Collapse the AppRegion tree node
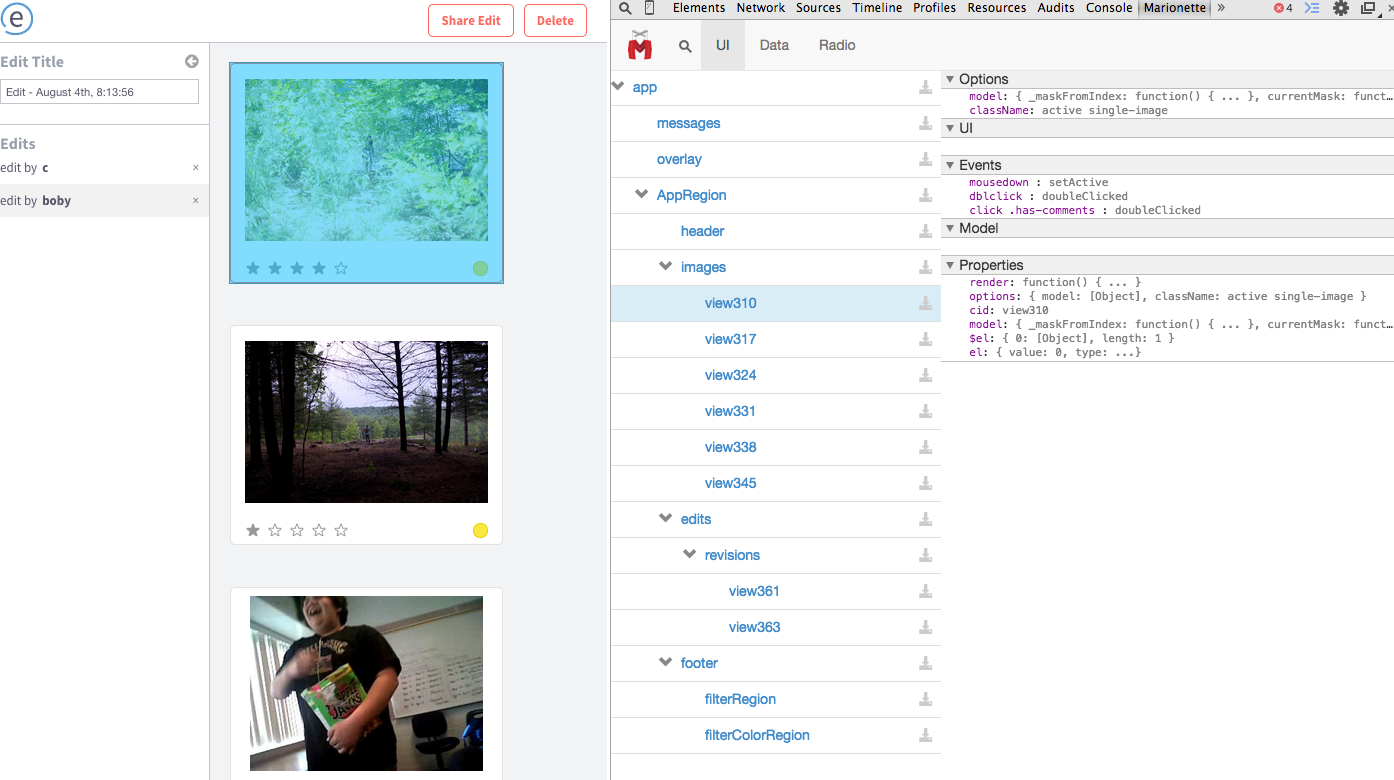The height and width of the screenshot is (780, 1394). pyautogui.click(x=642, y=195)
